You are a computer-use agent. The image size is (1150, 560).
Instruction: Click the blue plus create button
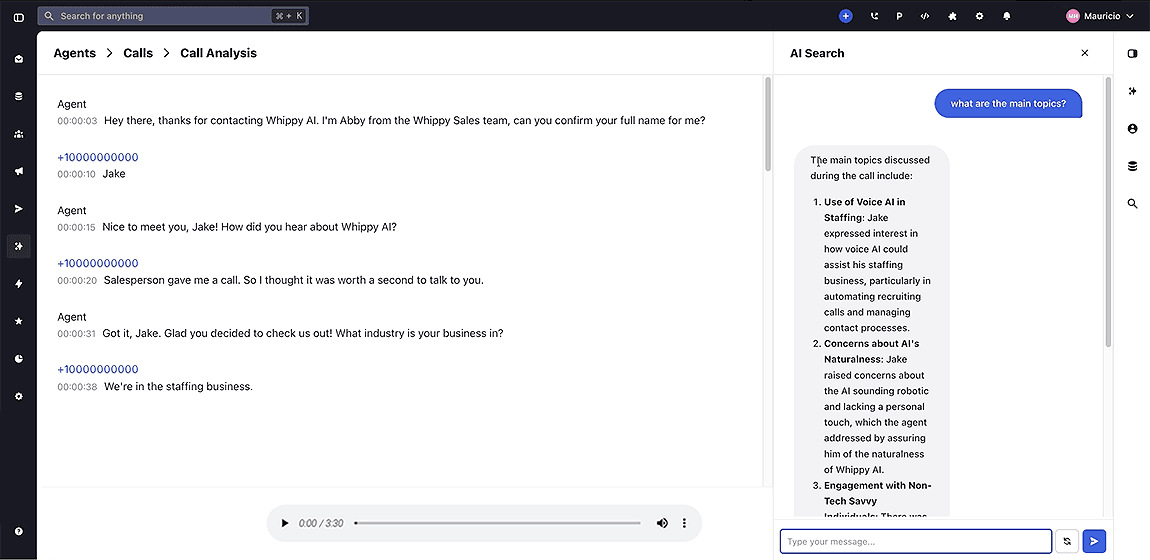(x=846, y=16)
